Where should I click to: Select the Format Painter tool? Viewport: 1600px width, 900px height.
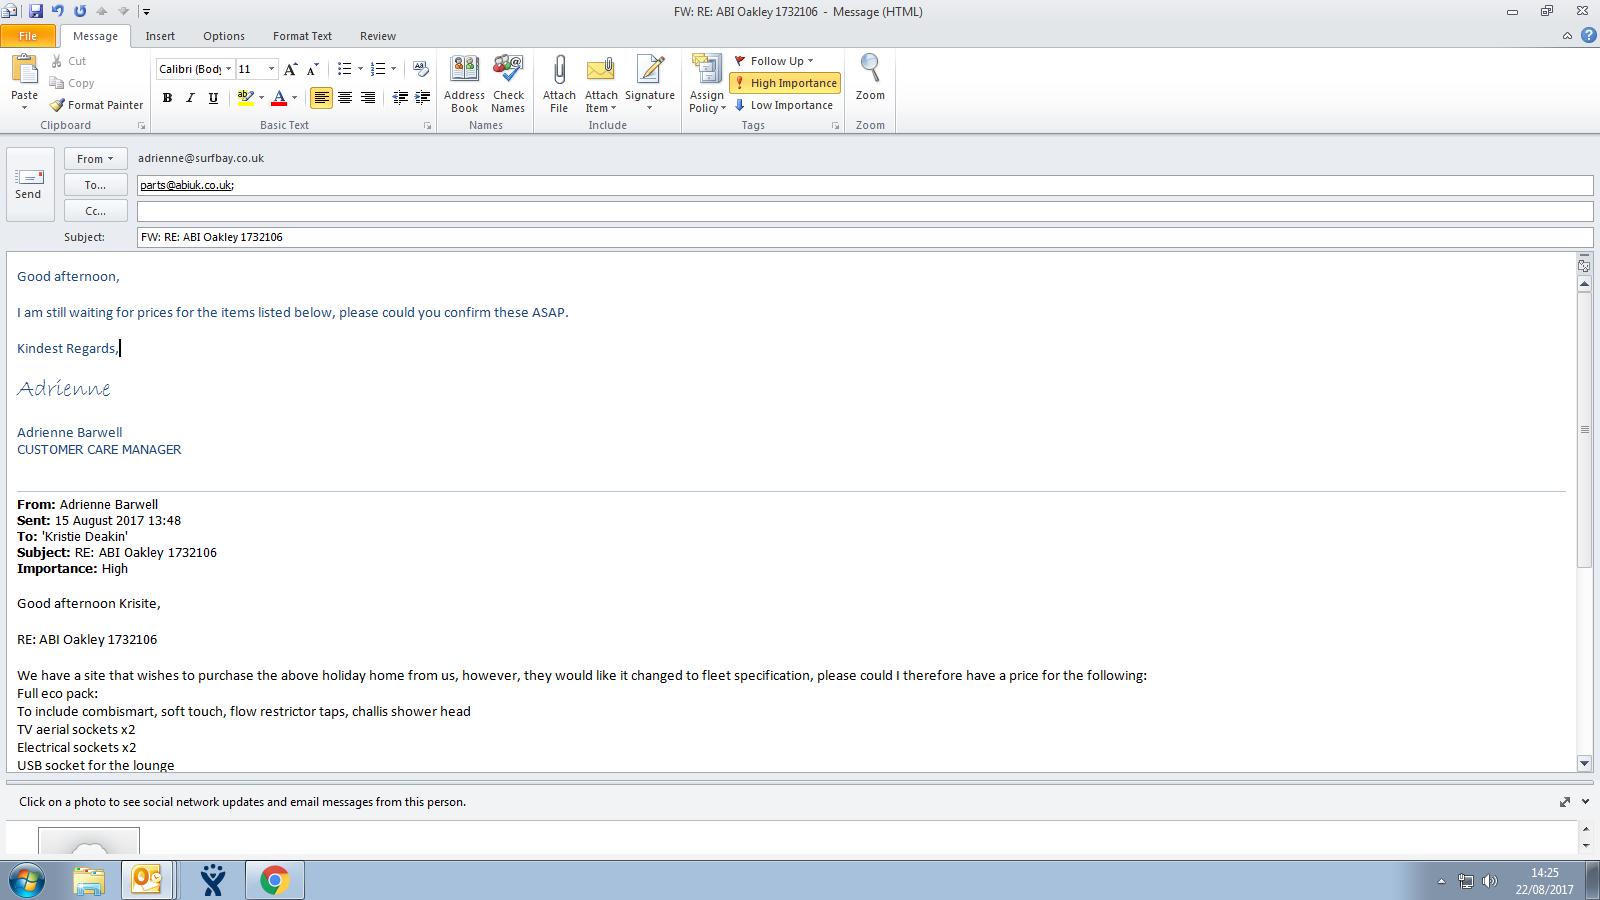[97, 105]
